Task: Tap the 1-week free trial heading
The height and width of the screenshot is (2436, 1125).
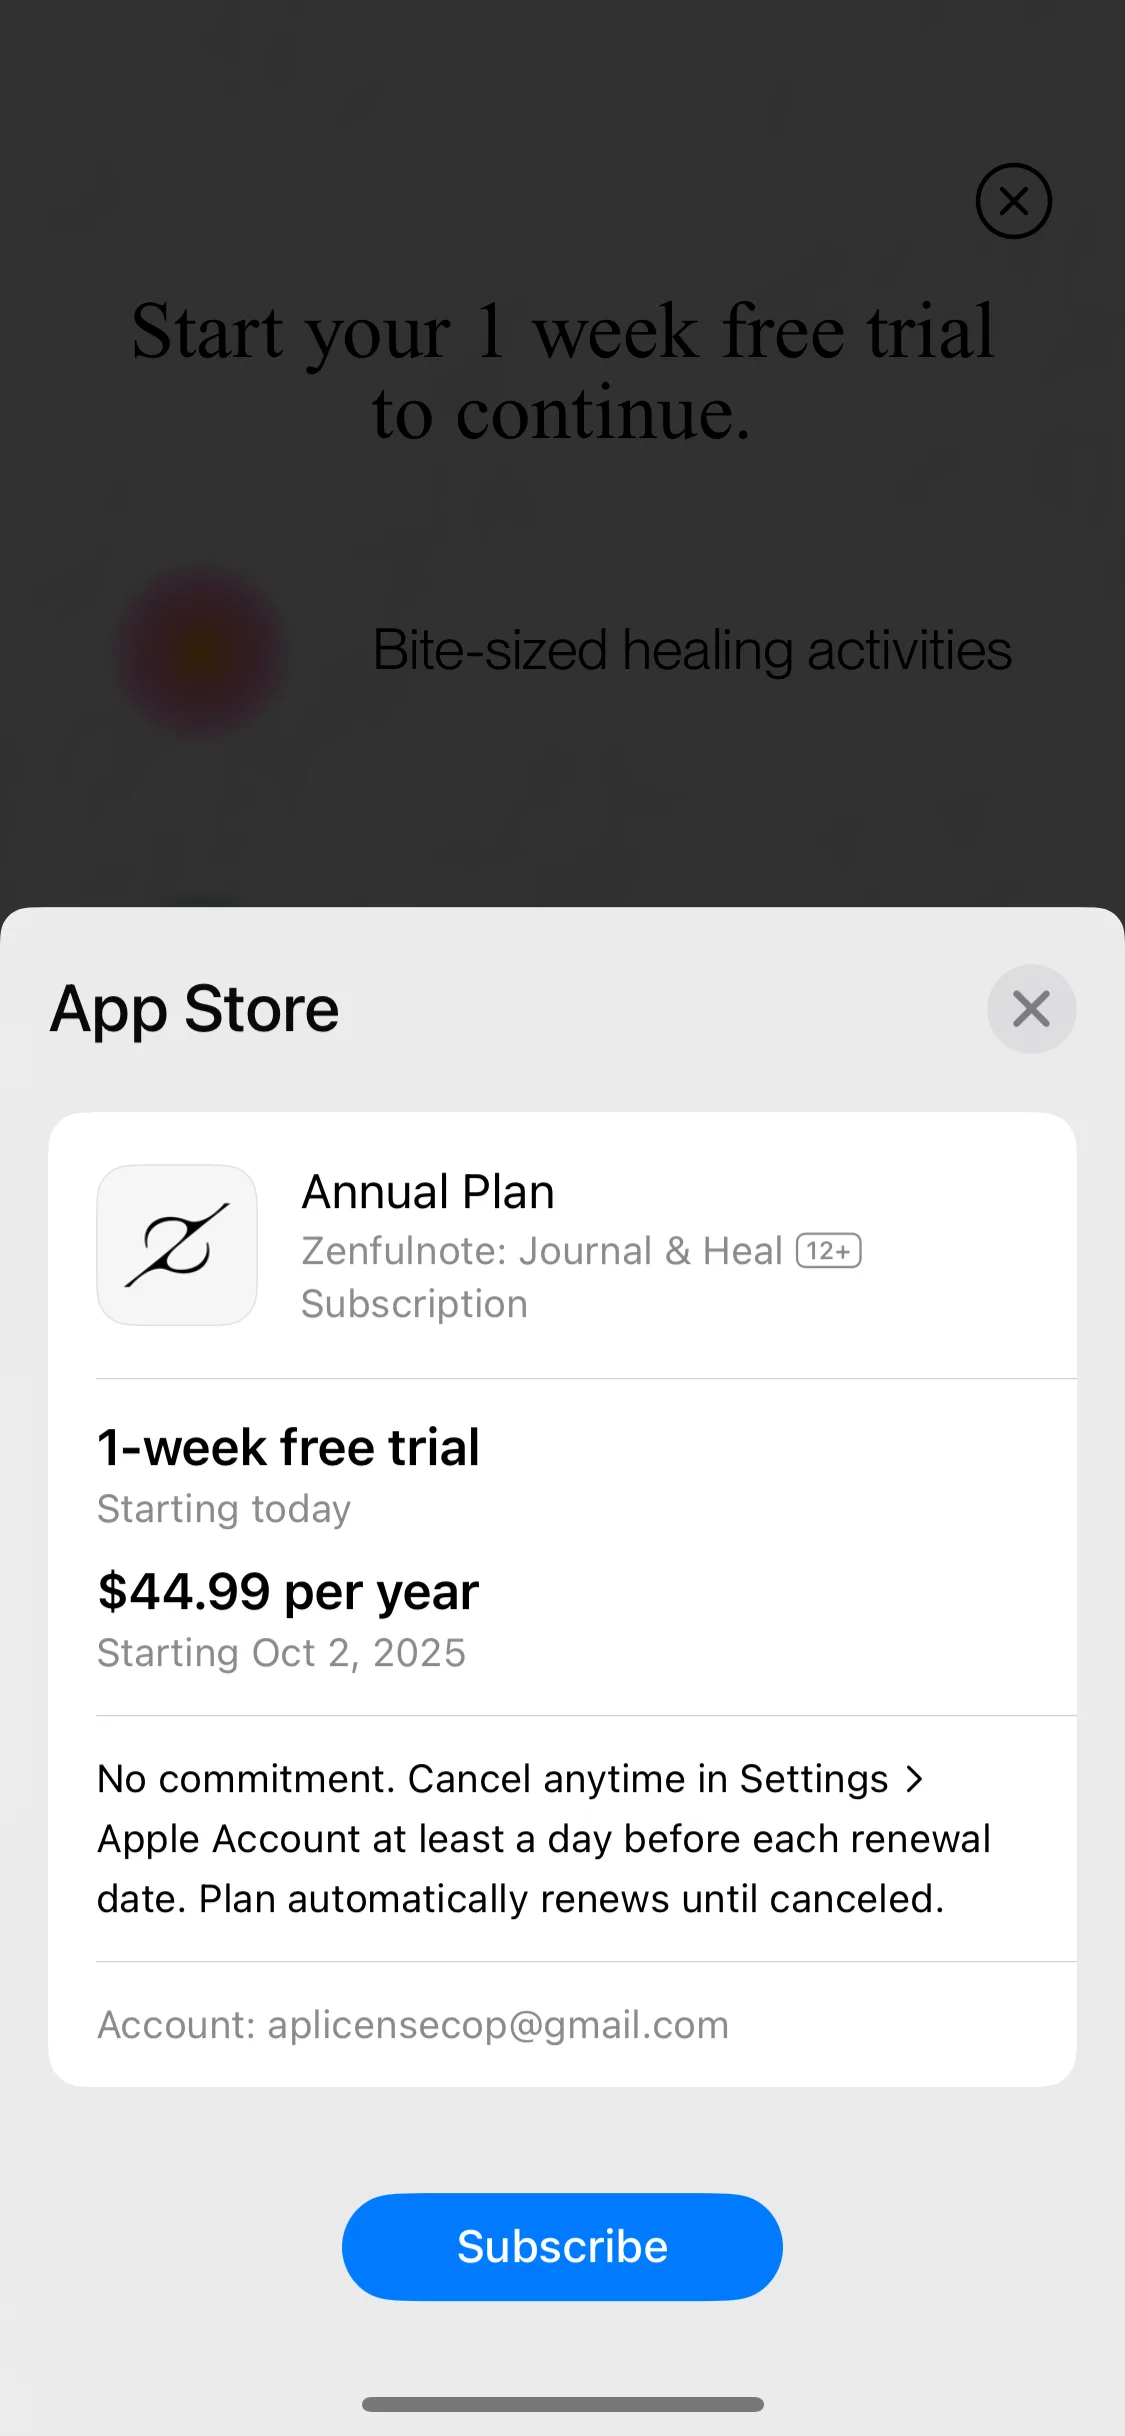Action: click(x=288, y=1447)
